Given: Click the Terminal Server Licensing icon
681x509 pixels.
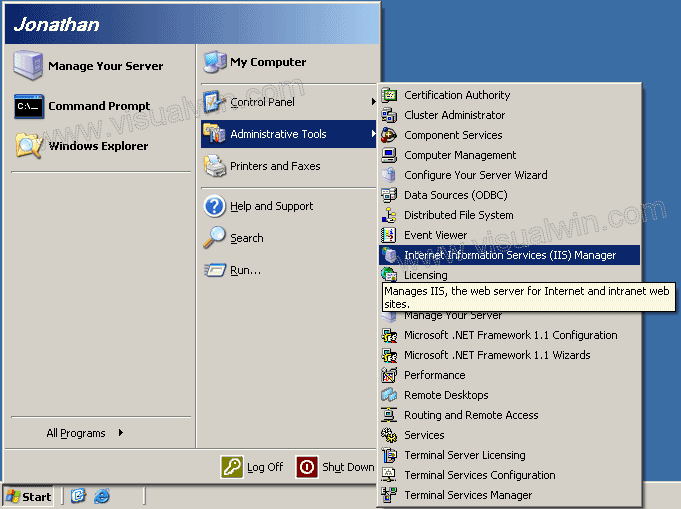Looking at the screenshot, I should pos(389,455).
